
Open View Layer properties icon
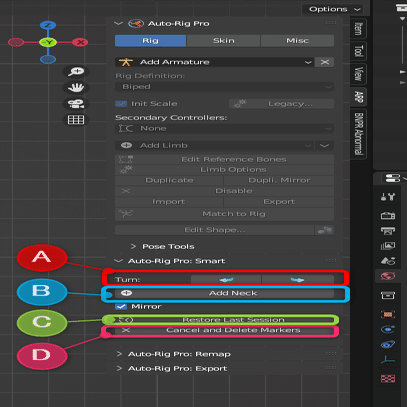(388, 246)
